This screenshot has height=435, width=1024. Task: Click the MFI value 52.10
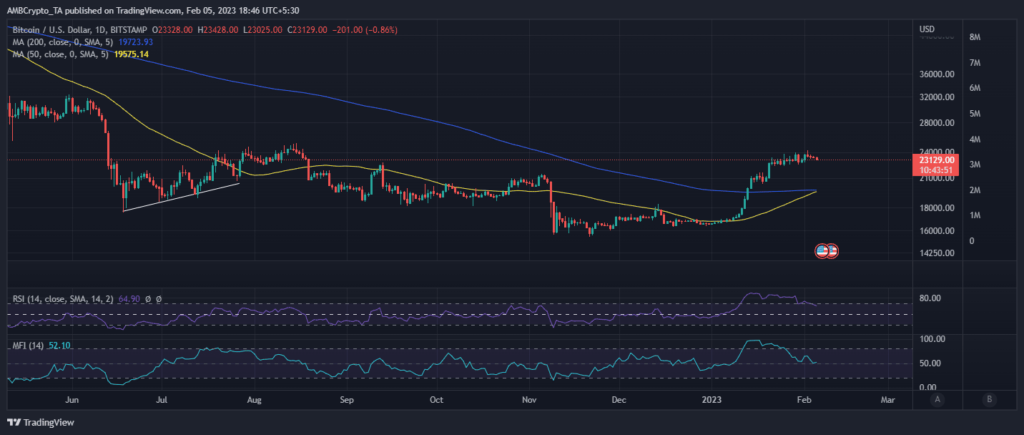pyautogui.click(x=59, y=345)
